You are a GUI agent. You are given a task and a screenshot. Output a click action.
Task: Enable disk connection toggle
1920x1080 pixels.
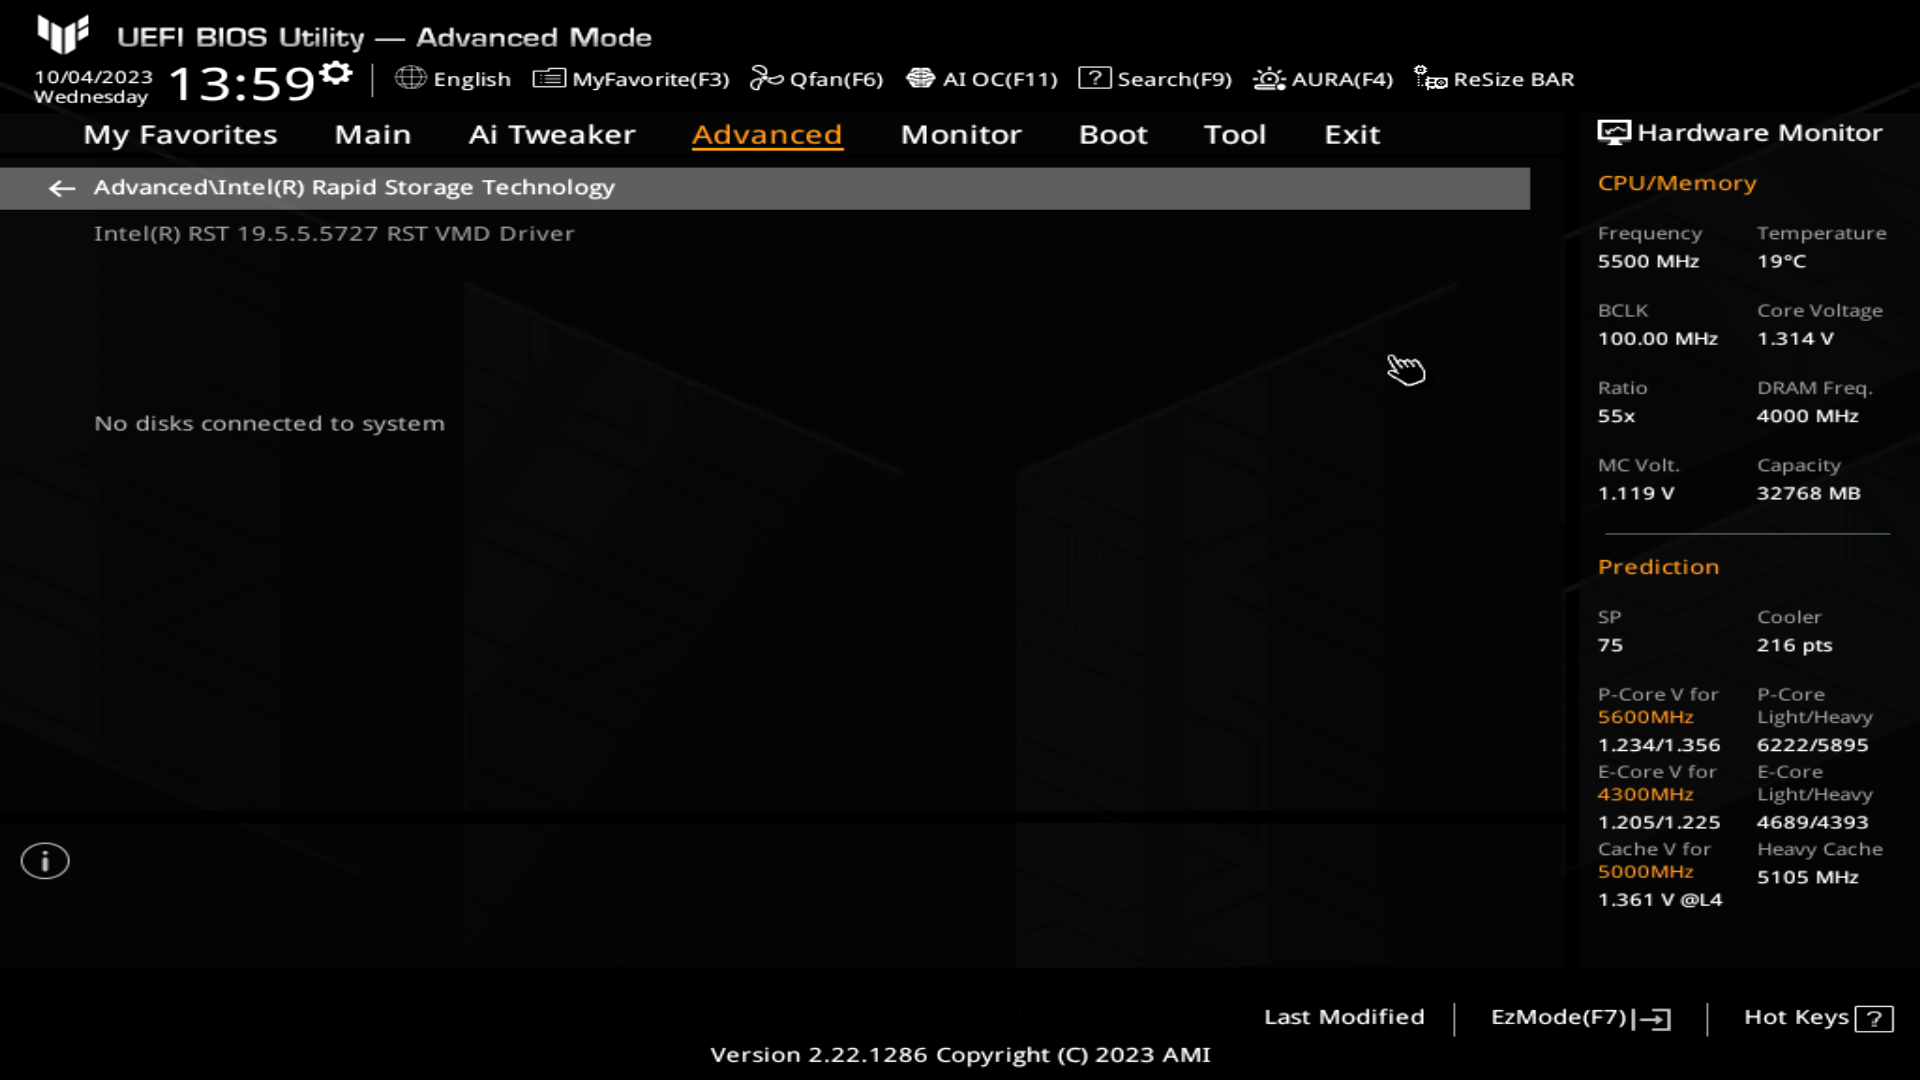click(x=269, y=422)
